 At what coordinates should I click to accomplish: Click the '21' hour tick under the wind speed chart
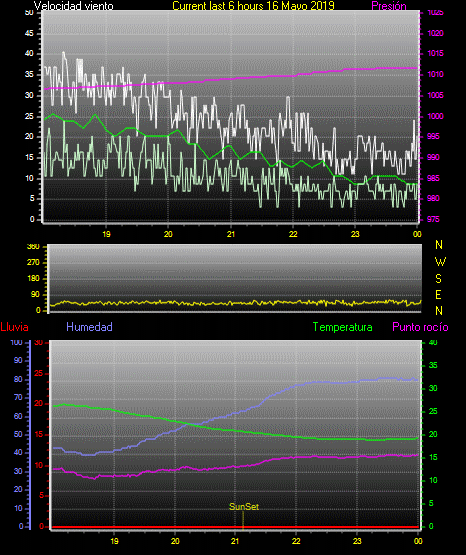[x=231, y=234]
